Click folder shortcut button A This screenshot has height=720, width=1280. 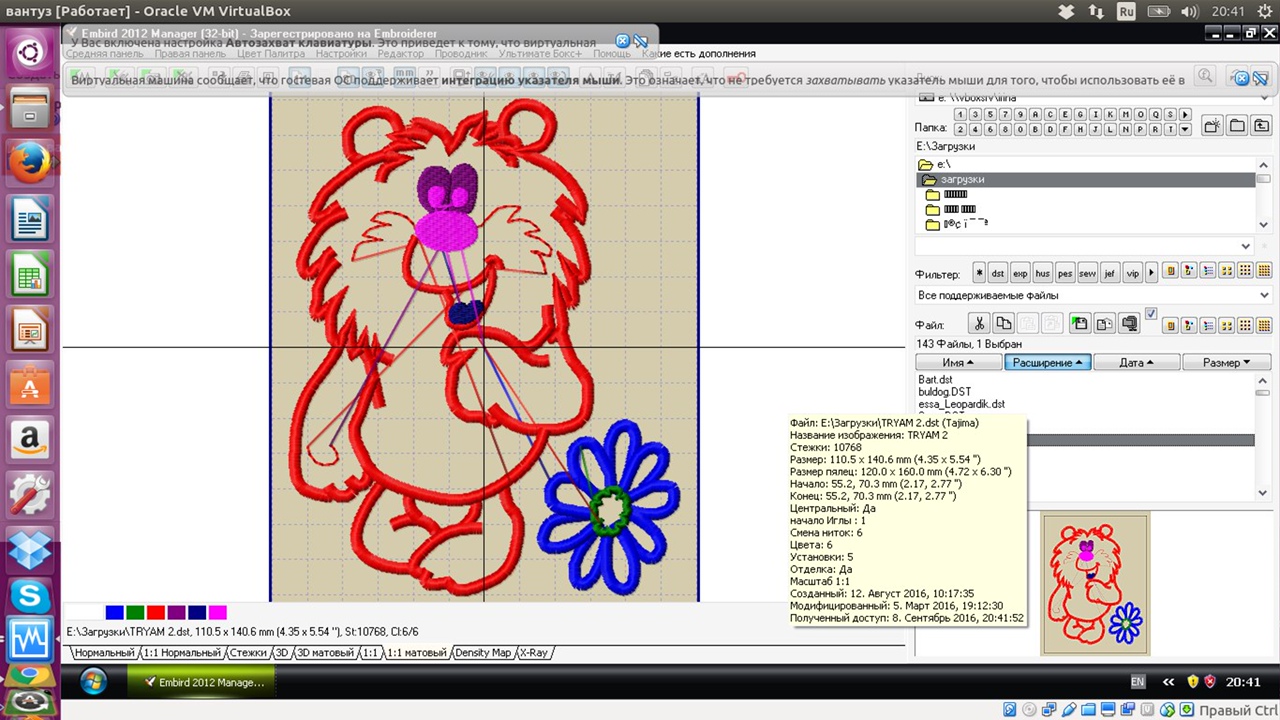click(x=1035, y=114)
